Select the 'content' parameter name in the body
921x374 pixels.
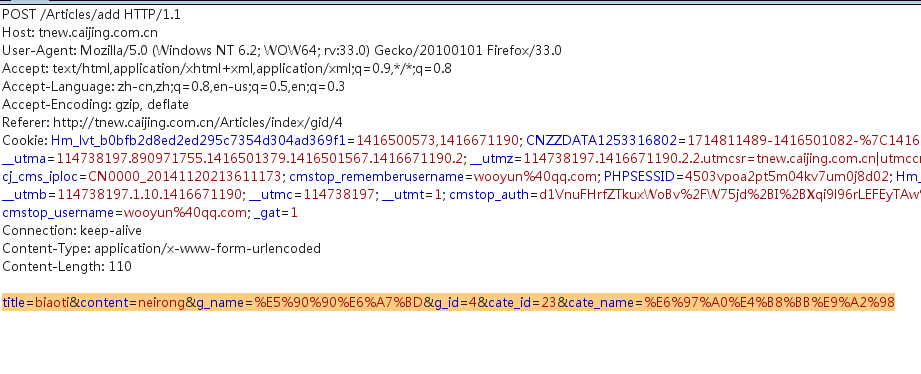tap(103, 302)
